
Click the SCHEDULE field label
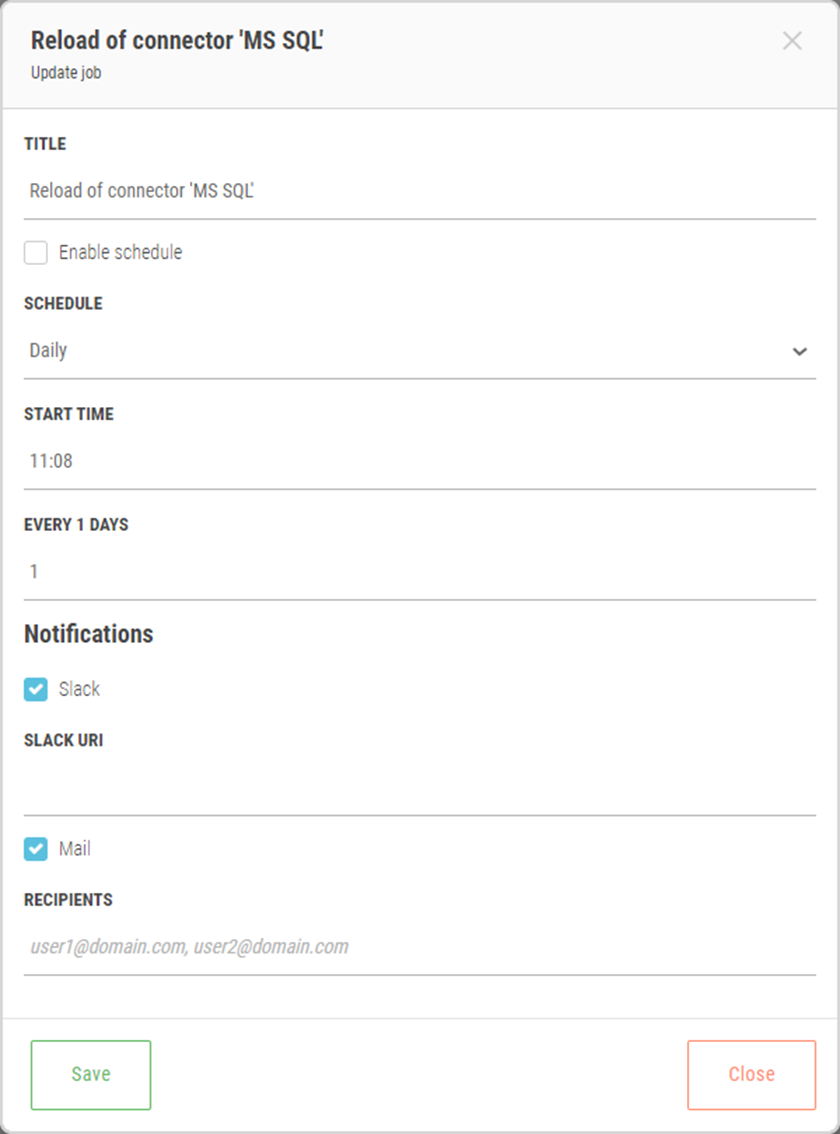coord(63,304)
